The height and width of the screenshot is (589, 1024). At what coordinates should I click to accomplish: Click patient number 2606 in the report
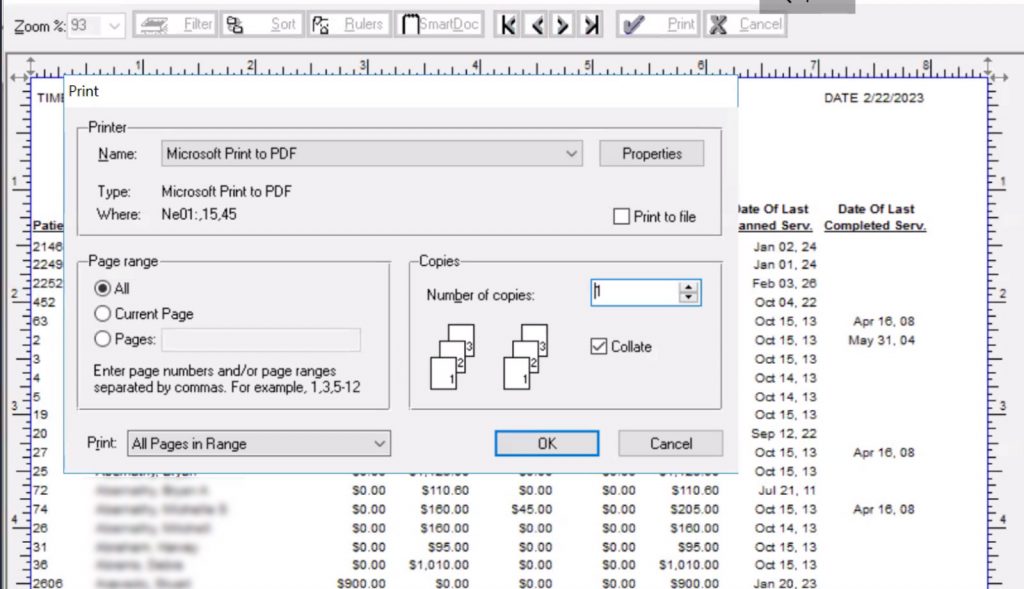pos(48,583)
